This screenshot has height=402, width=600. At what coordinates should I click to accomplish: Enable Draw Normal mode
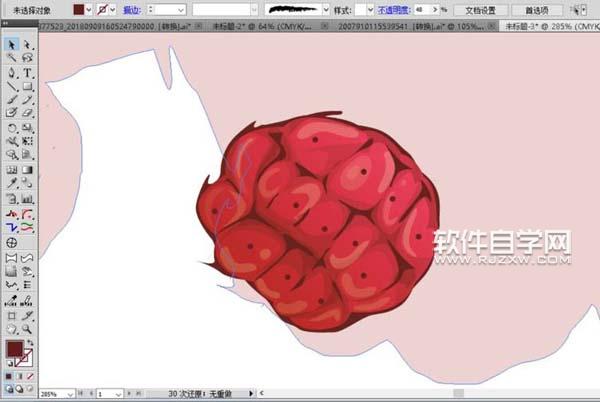(9, 389)
